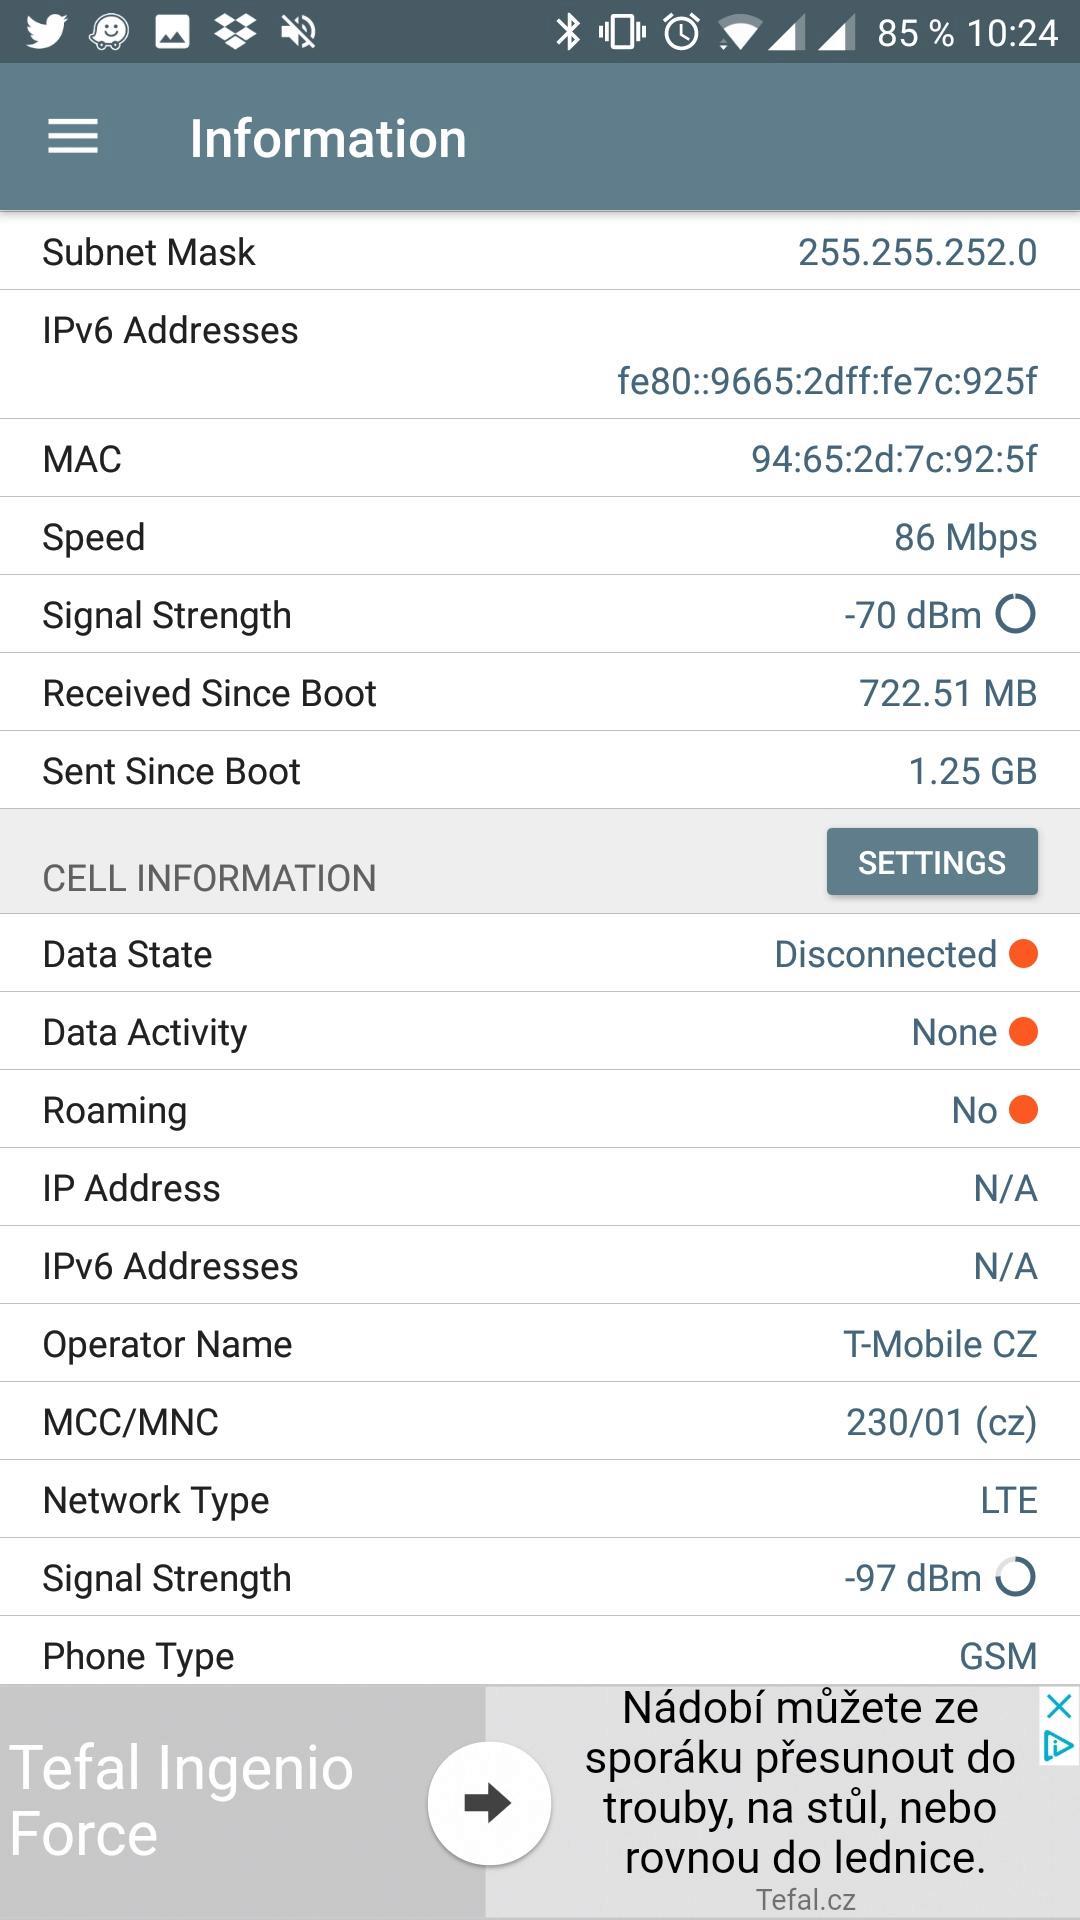
Task: Tap the Operator Name T-Mobile CZ row
Action: pyautogui.click(x=540, y=1343)
